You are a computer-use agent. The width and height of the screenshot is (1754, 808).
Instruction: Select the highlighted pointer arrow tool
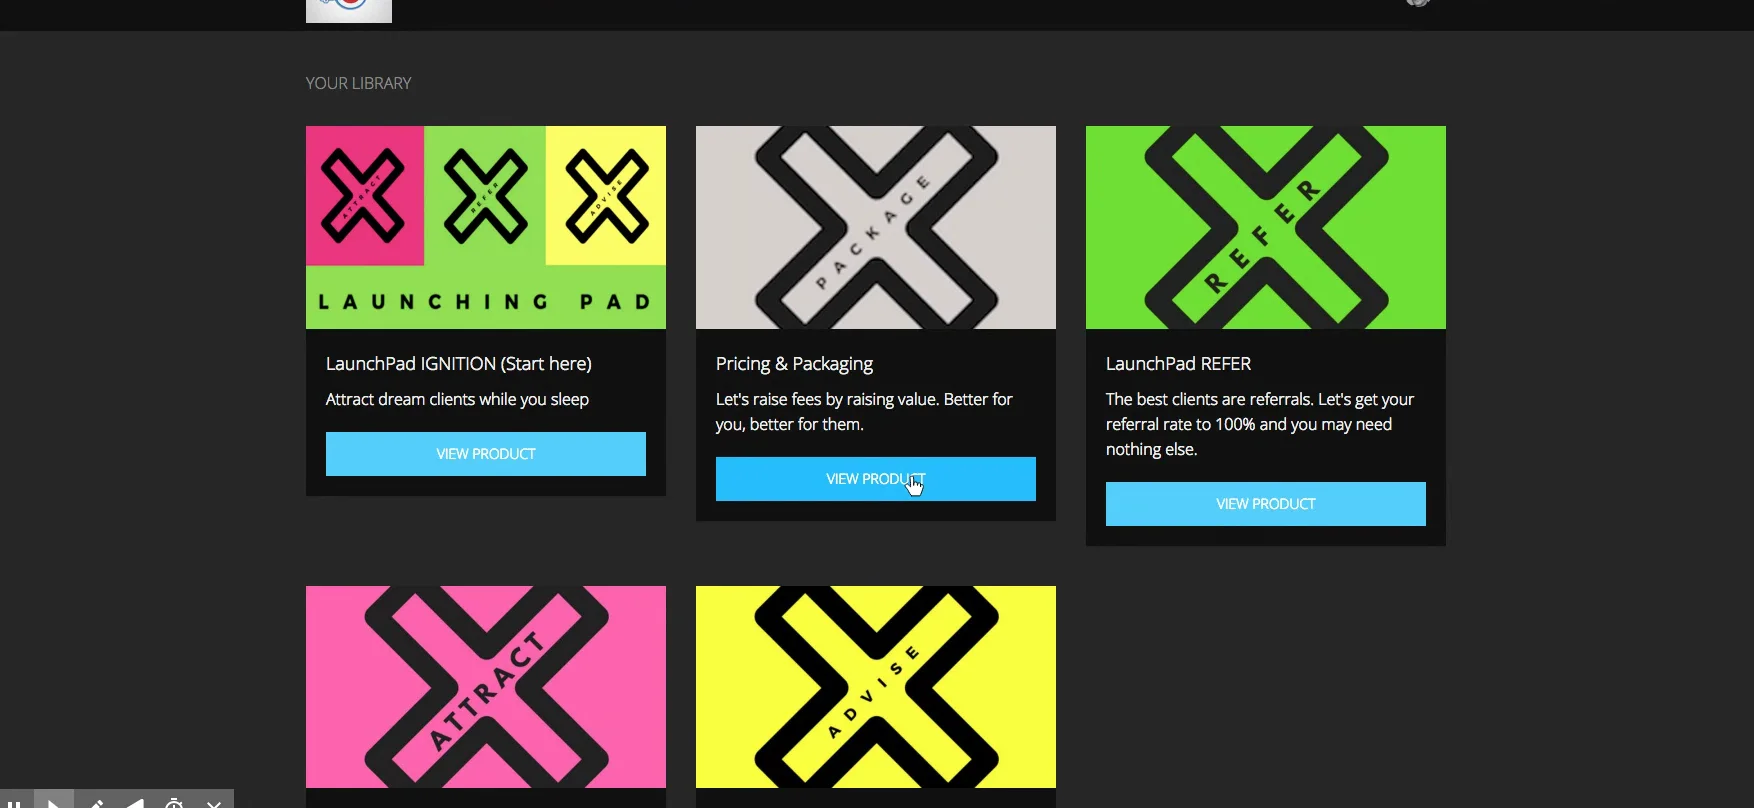(x=54, y=801)
